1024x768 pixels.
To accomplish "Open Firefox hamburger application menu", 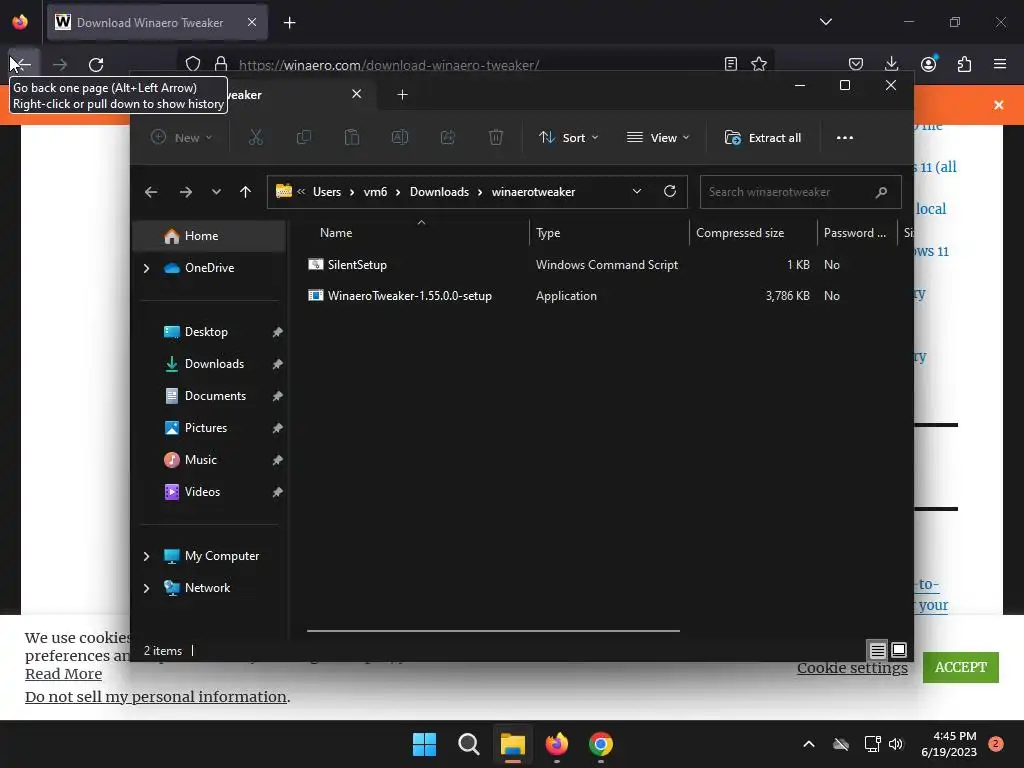I will coord(1000,64).
